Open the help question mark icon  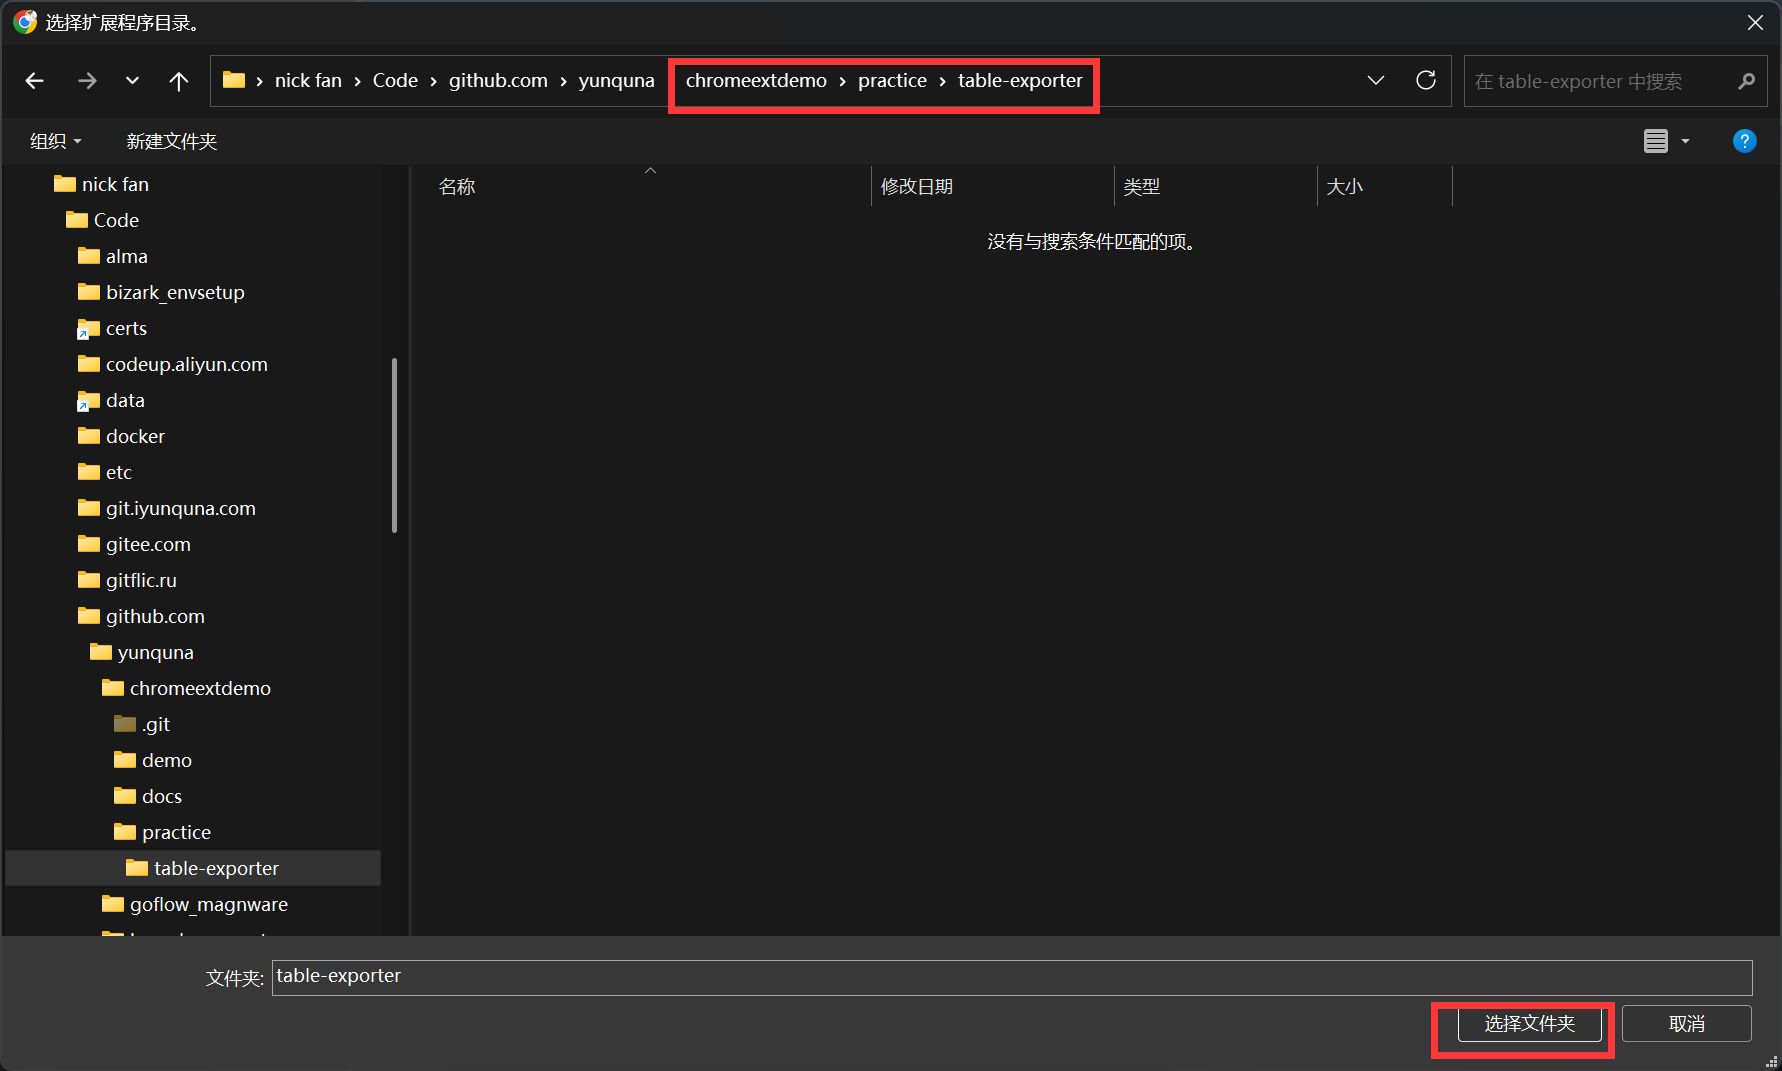[x=1744, y=141]
